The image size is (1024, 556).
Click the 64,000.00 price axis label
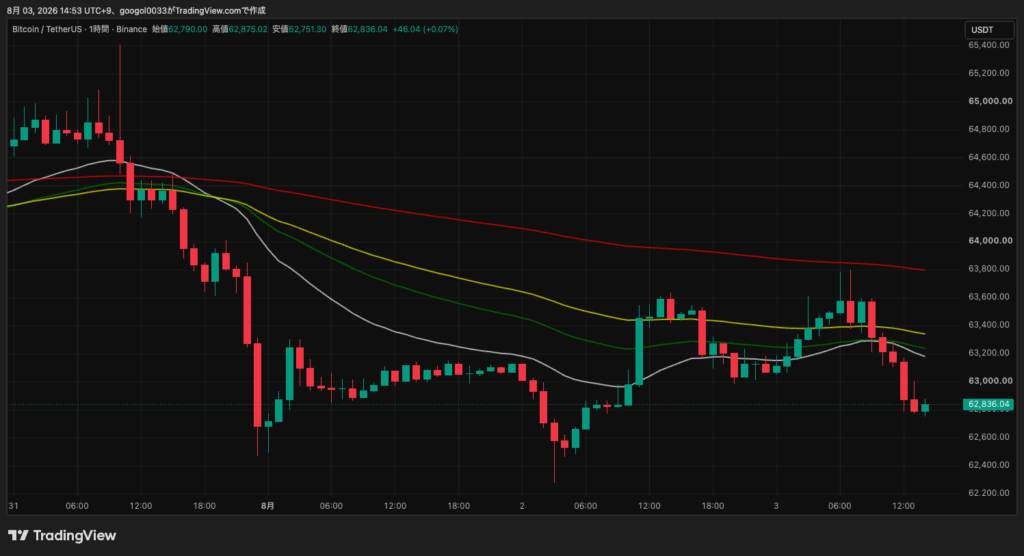[990, 241]
